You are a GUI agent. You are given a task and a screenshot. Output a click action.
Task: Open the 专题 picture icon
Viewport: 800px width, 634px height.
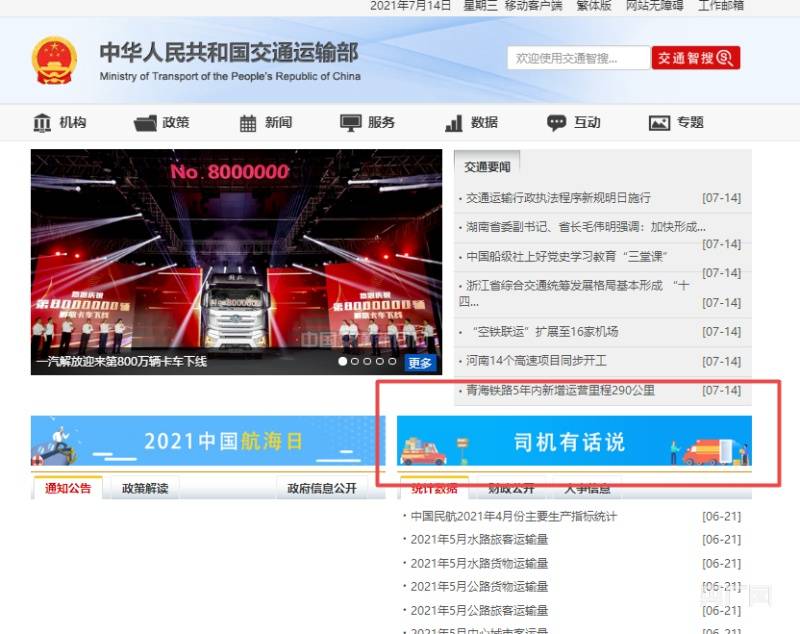click(x=659, y=123)
